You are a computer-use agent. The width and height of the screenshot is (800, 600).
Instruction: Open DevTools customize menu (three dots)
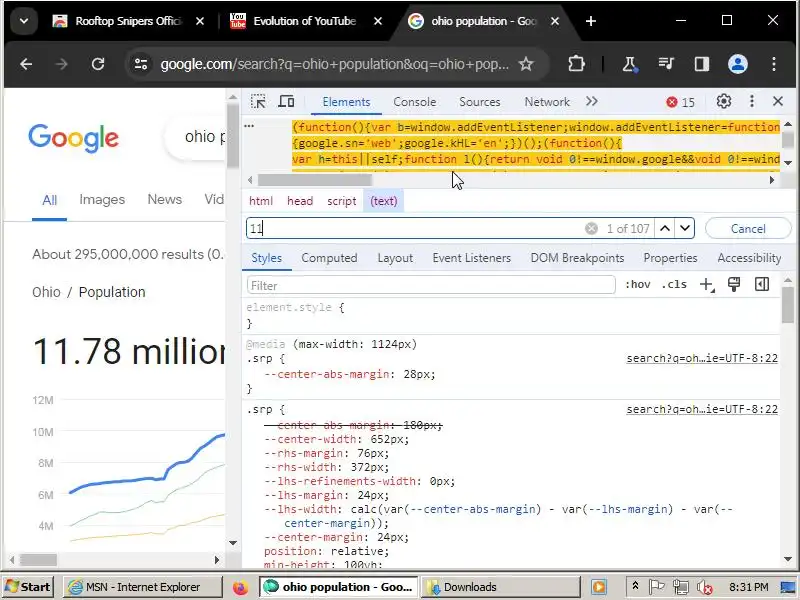tap(752, 102)
